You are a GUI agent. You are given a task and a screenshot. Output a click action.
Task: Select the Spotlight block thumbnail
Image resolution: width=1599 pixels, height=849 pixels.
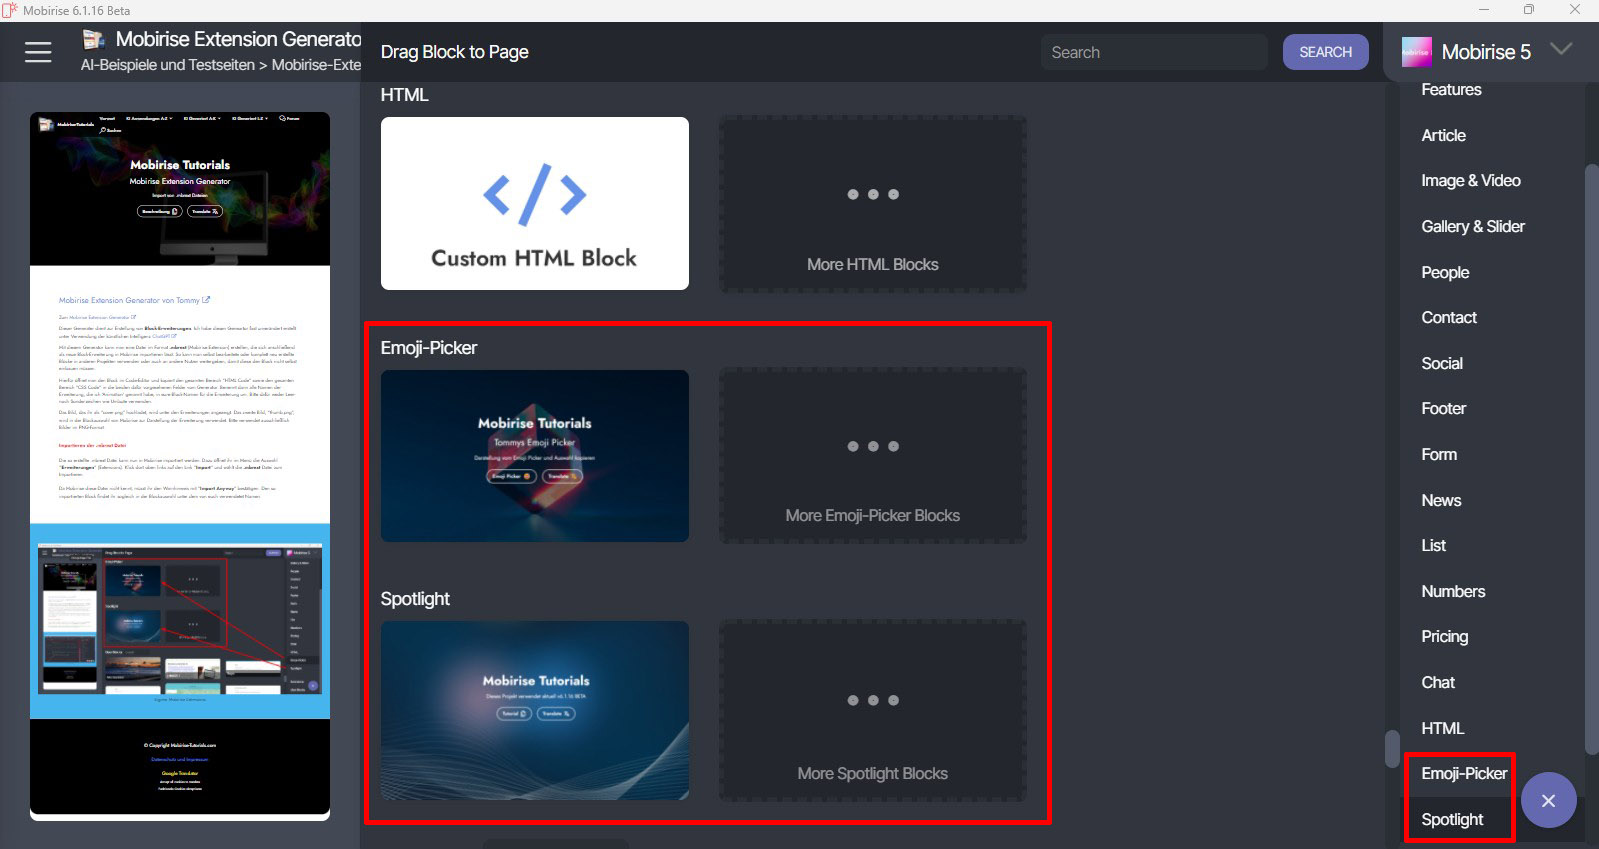[534, 710]
